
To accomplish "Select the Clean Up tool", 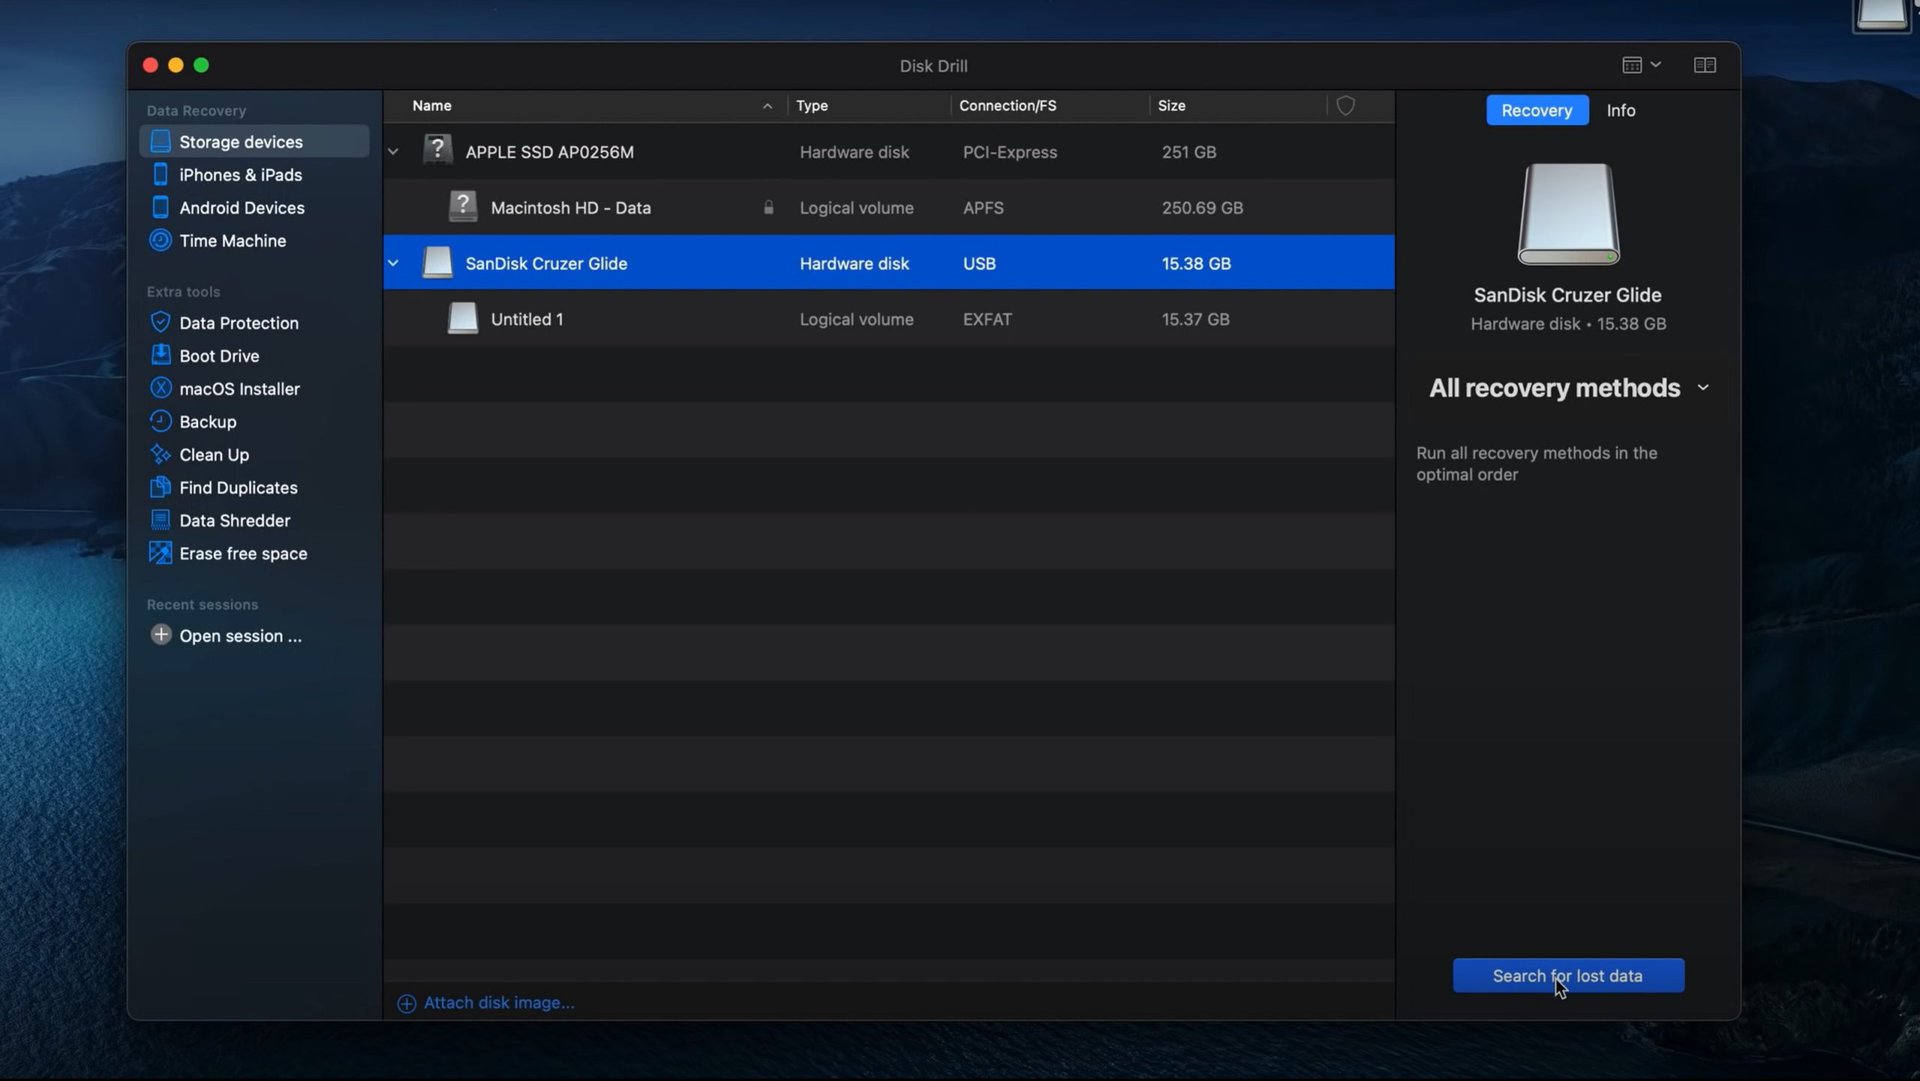I will click(214, 453).
